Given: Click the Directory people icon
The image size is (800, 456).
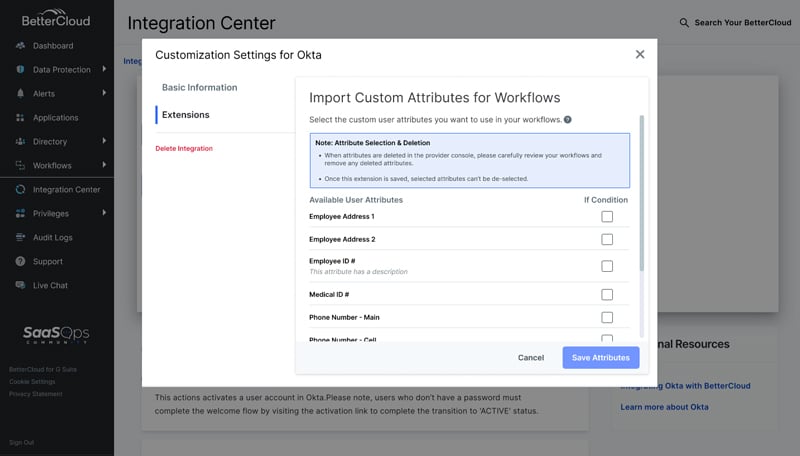Looking at the screenshot, I should click(20, 141).
